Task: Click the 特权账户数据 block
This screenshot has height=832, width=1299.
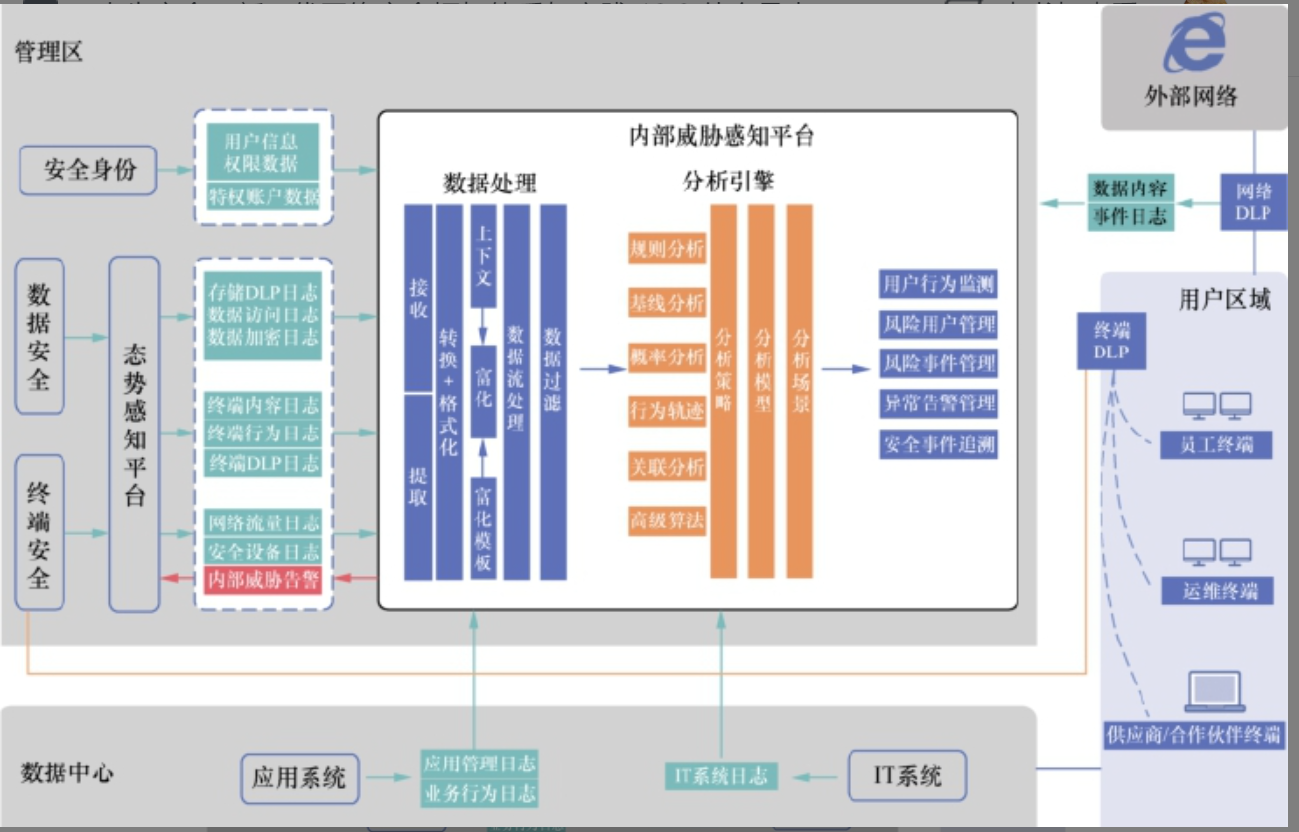Action: [262, 197]
